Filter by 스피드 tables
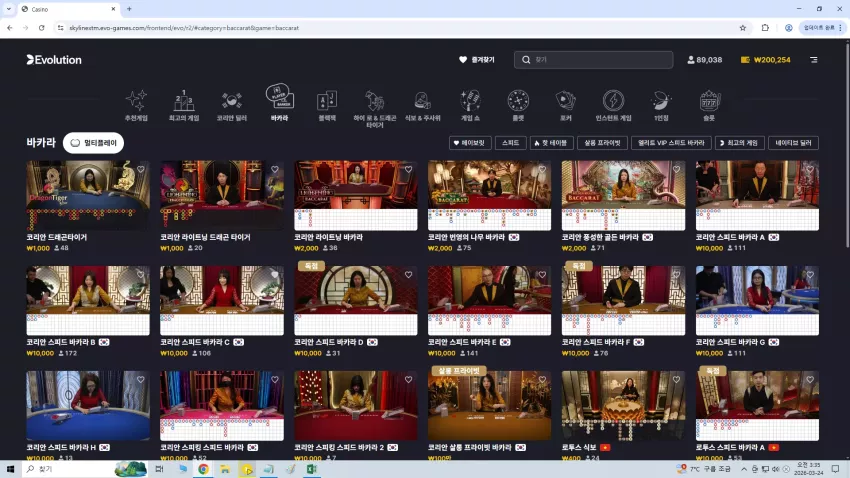 click(511, 143)
